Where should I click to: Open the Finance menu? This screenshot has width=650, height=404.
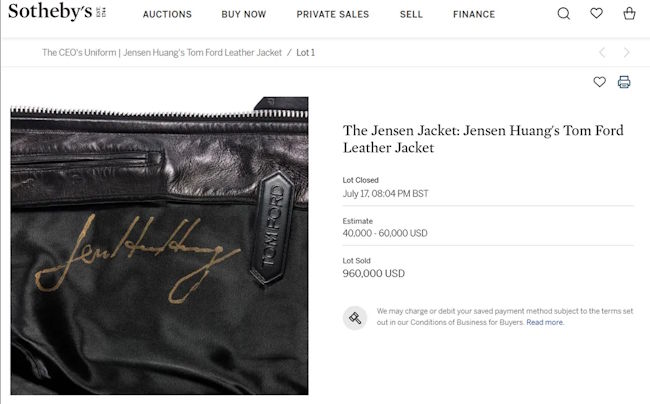coord(474,15)
